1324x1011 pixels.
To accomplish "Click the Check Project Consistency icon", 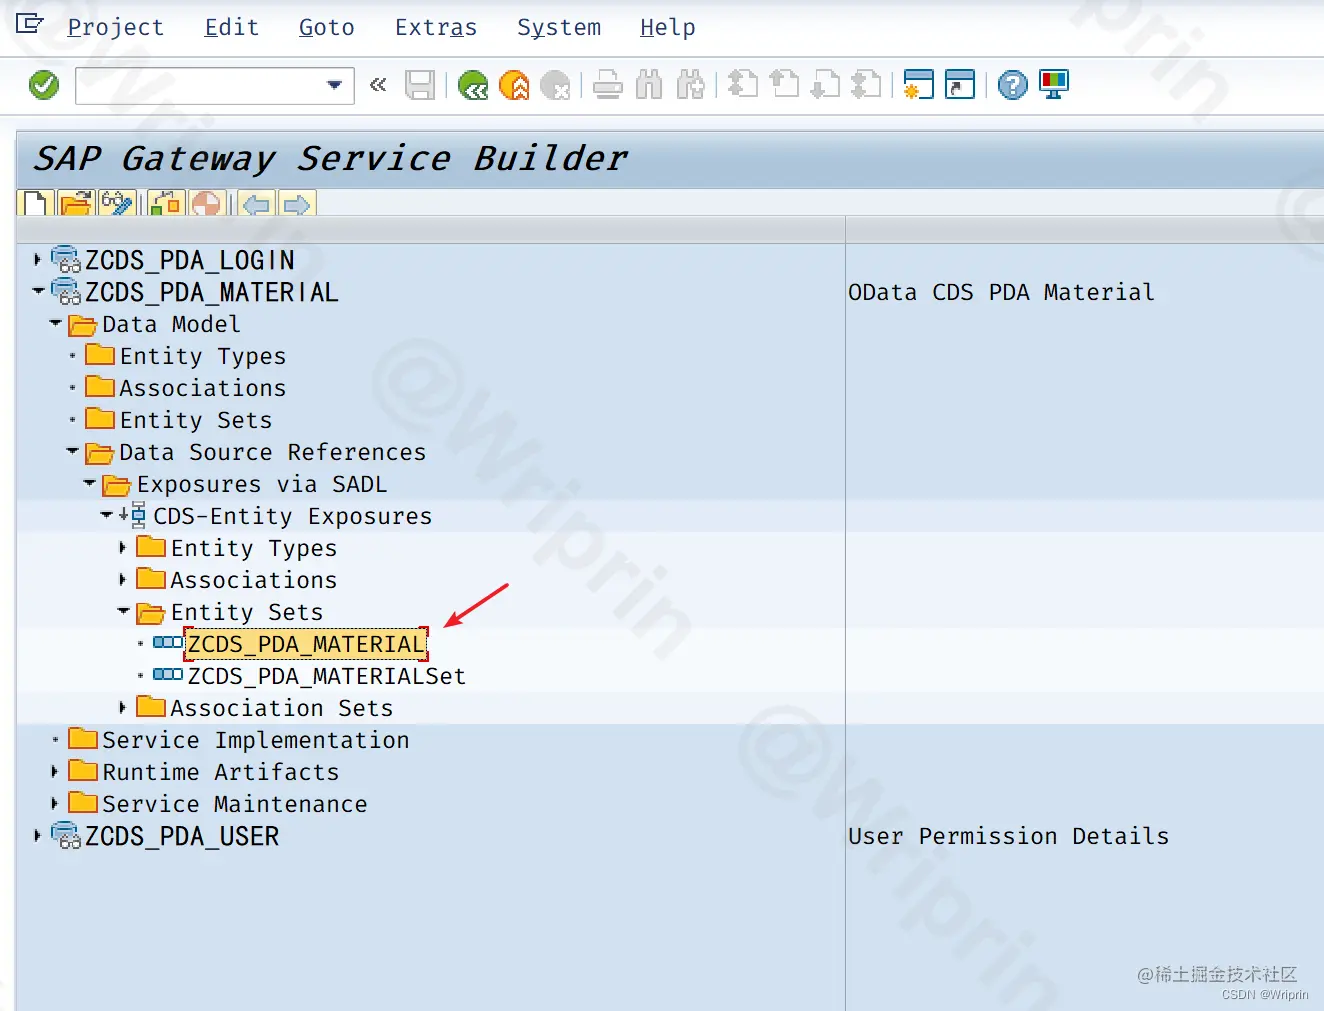I will (167, 204).
